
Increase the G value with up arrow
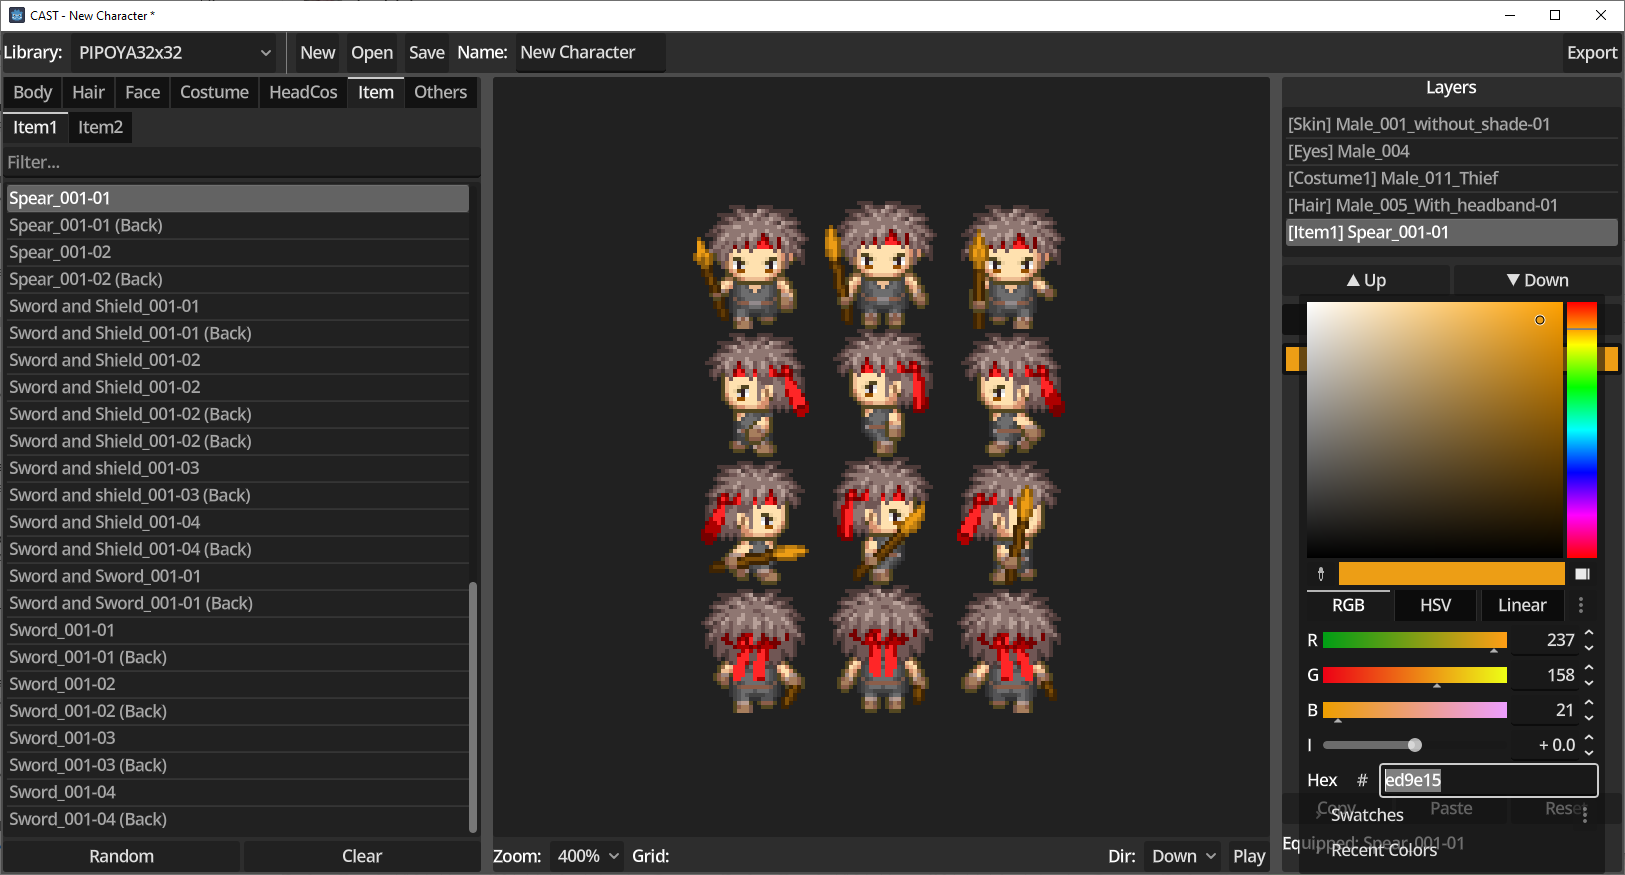point(1589,668)
